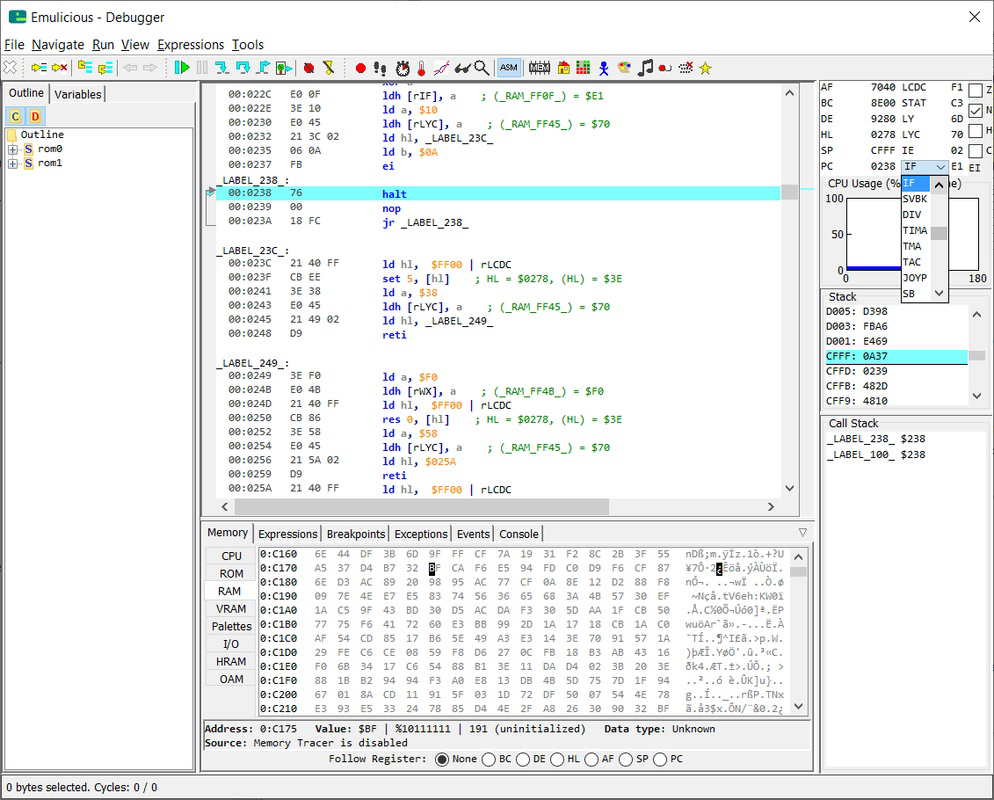This screenshot has height=800, width=994.
Task: Open the stopwatch profiler icon
Action: point(403,68)
